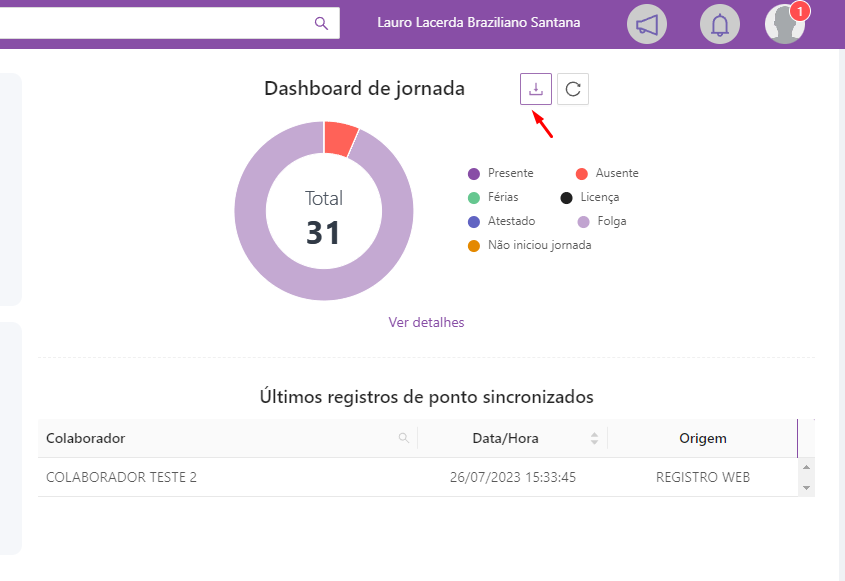Screen dimensions: 845x581
Task: Open the Ver detalhes link
Action: (x=426, y=322)
